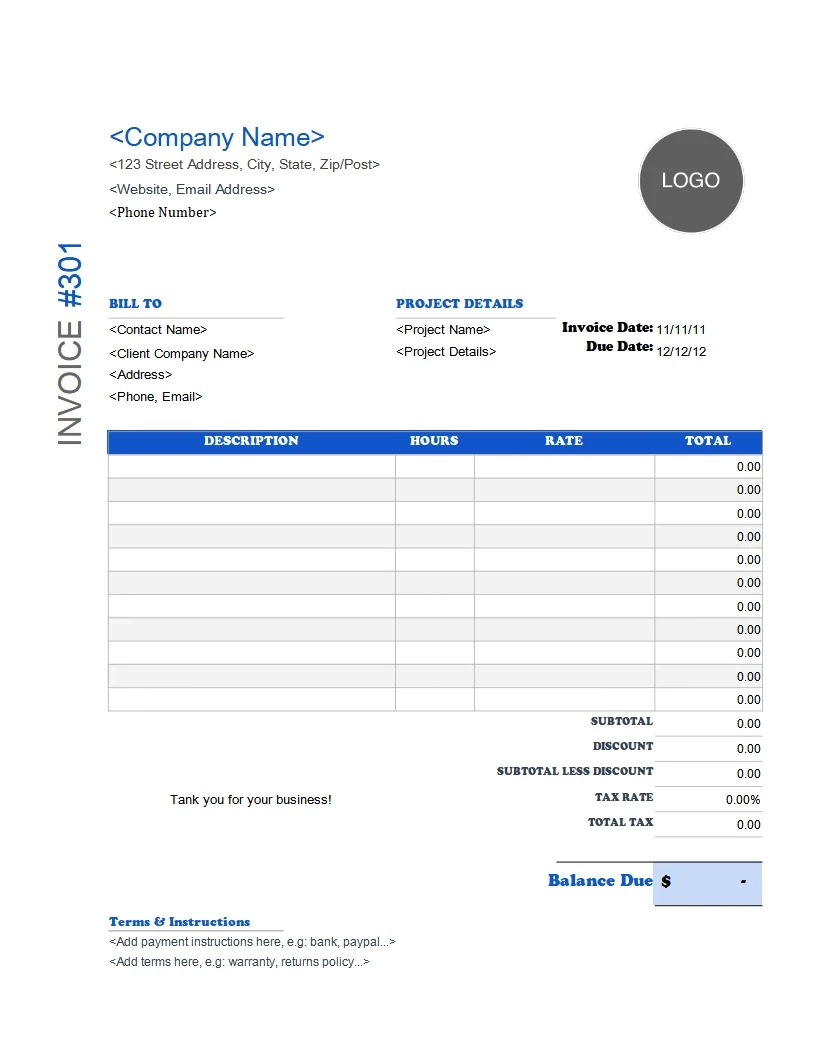Click the <Project Details> placeholder
The image size is (817, 1057).
(446, 351)
